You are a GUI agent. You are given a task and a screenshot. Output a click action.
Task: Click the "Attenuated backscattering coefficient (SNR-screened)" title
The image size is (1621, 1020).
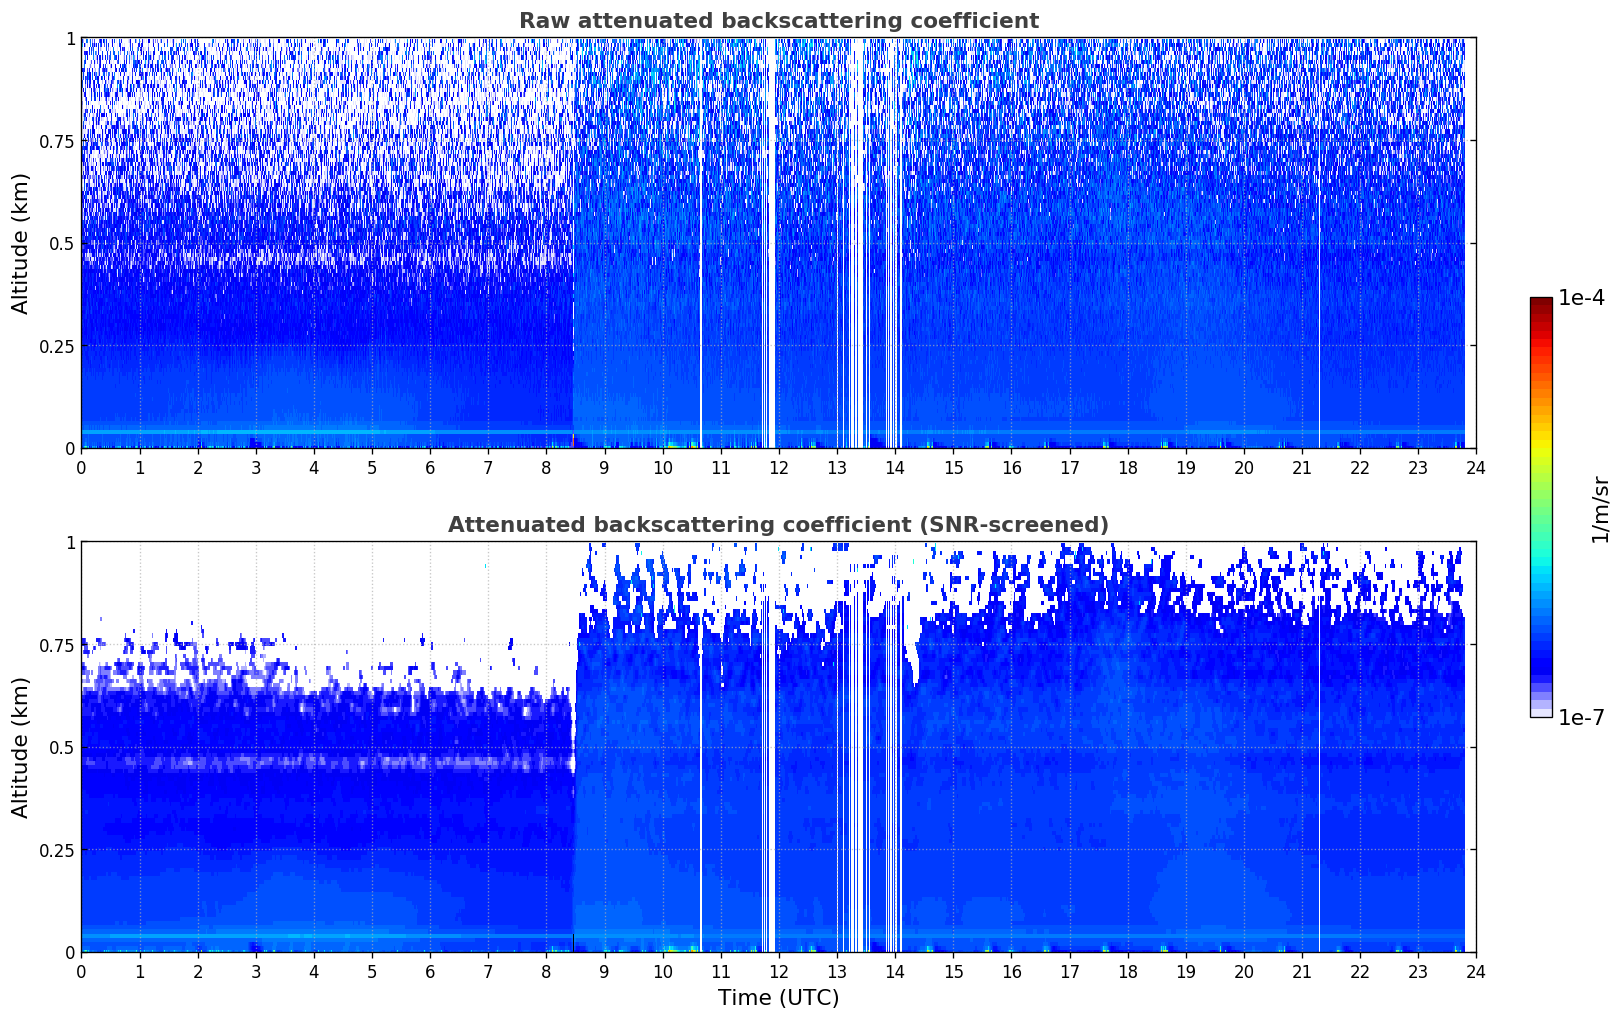pos(778,525)
